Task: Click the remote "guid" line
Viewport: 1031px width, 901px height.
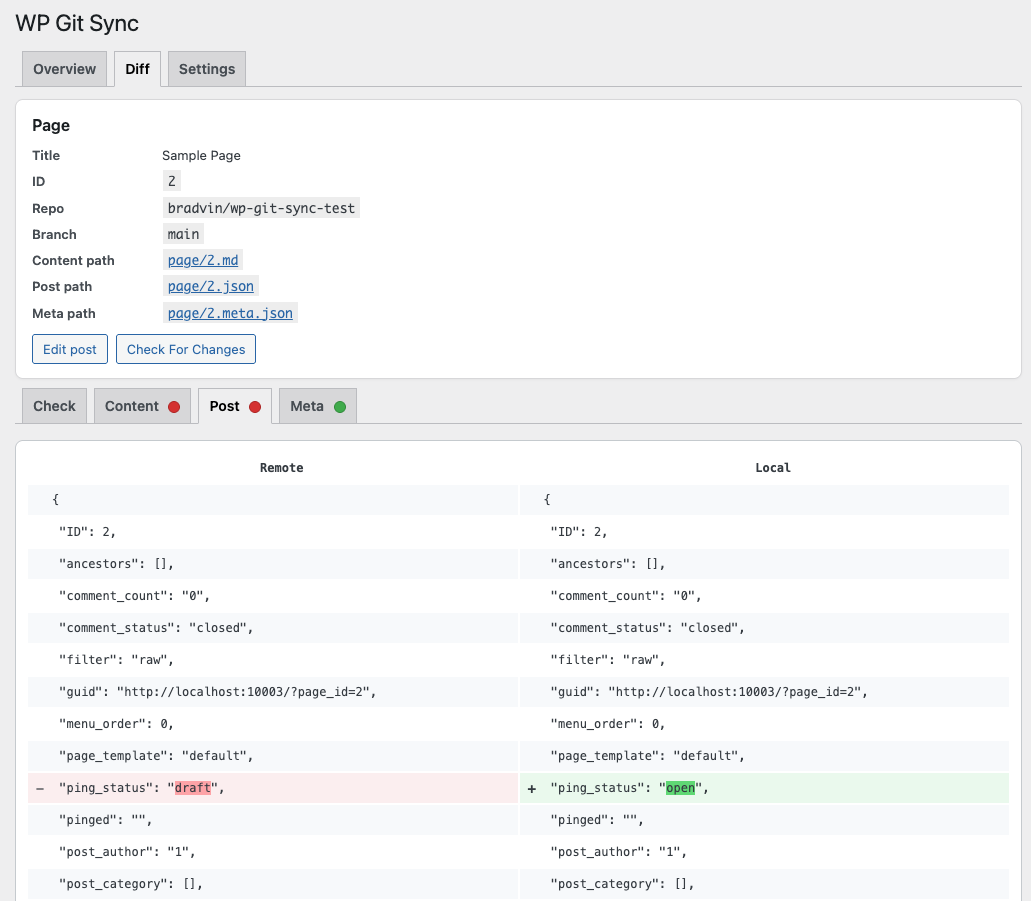Action: pyautogui.click(x=273, y=692)
